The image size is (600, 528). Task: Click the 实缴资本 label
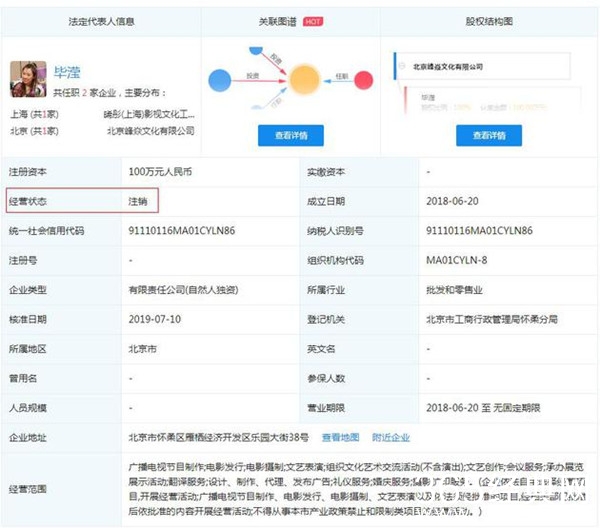(326, 172)
